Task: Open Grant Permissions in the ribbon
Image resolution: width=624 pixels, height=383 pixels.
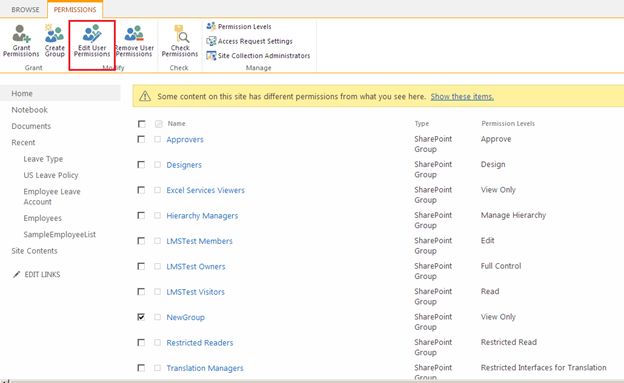Action: tap(21, 41)
